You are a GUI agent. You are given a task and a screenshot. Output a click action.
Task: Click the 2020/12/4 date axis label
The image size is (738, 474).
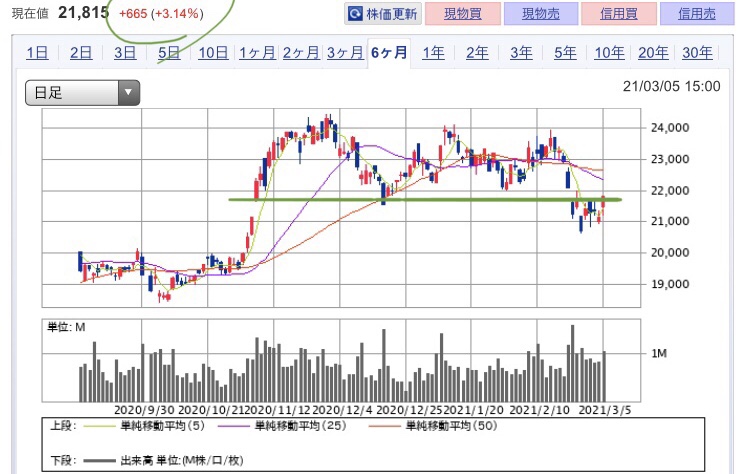point(342,410)
